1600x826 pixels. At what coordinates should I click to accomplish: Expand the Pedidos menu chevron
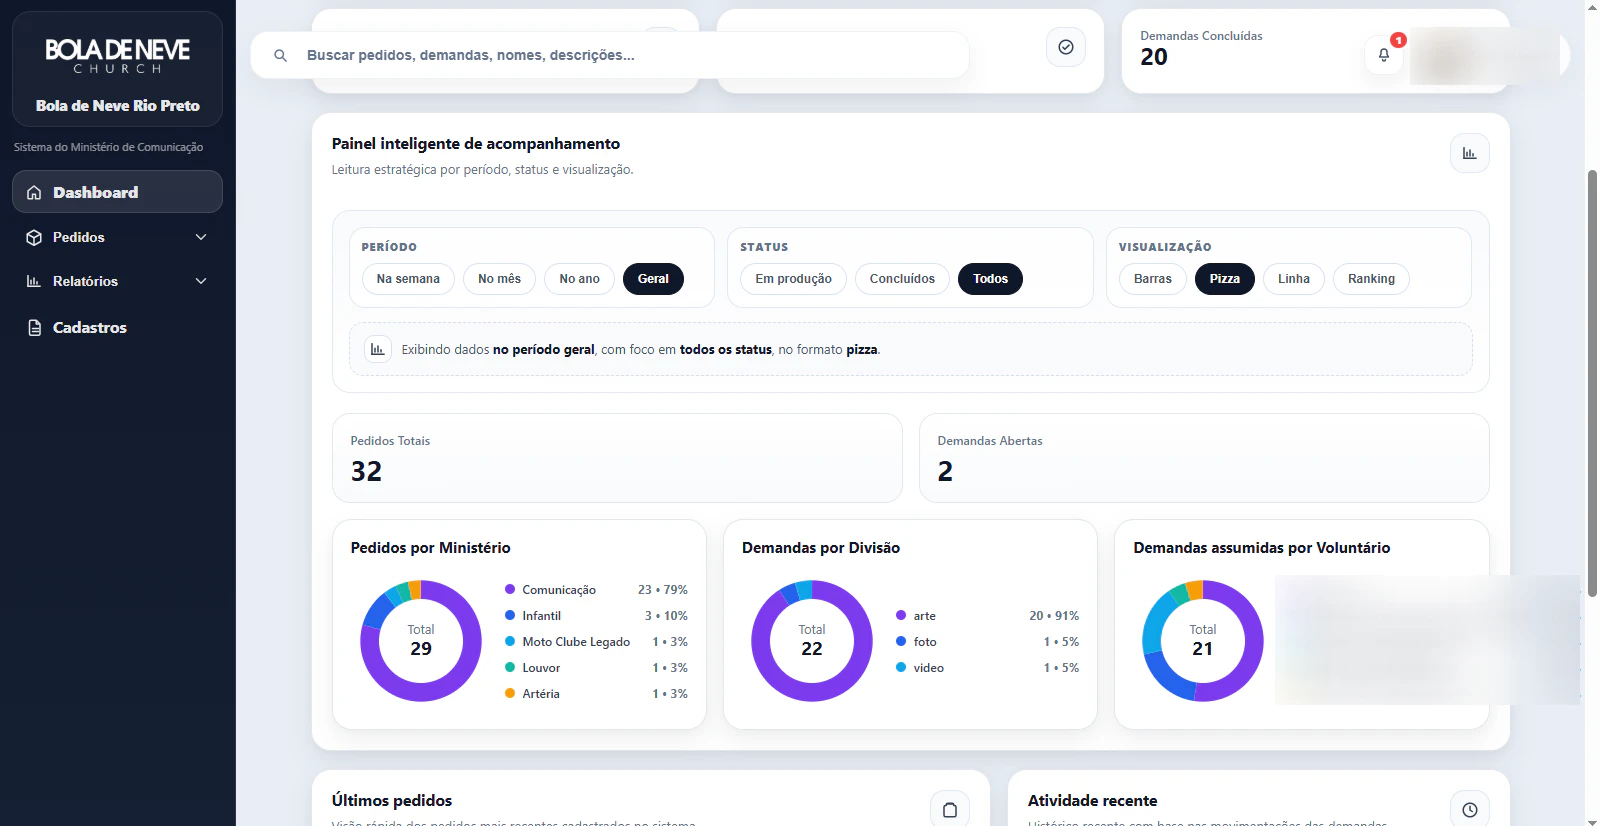(201, 237)
